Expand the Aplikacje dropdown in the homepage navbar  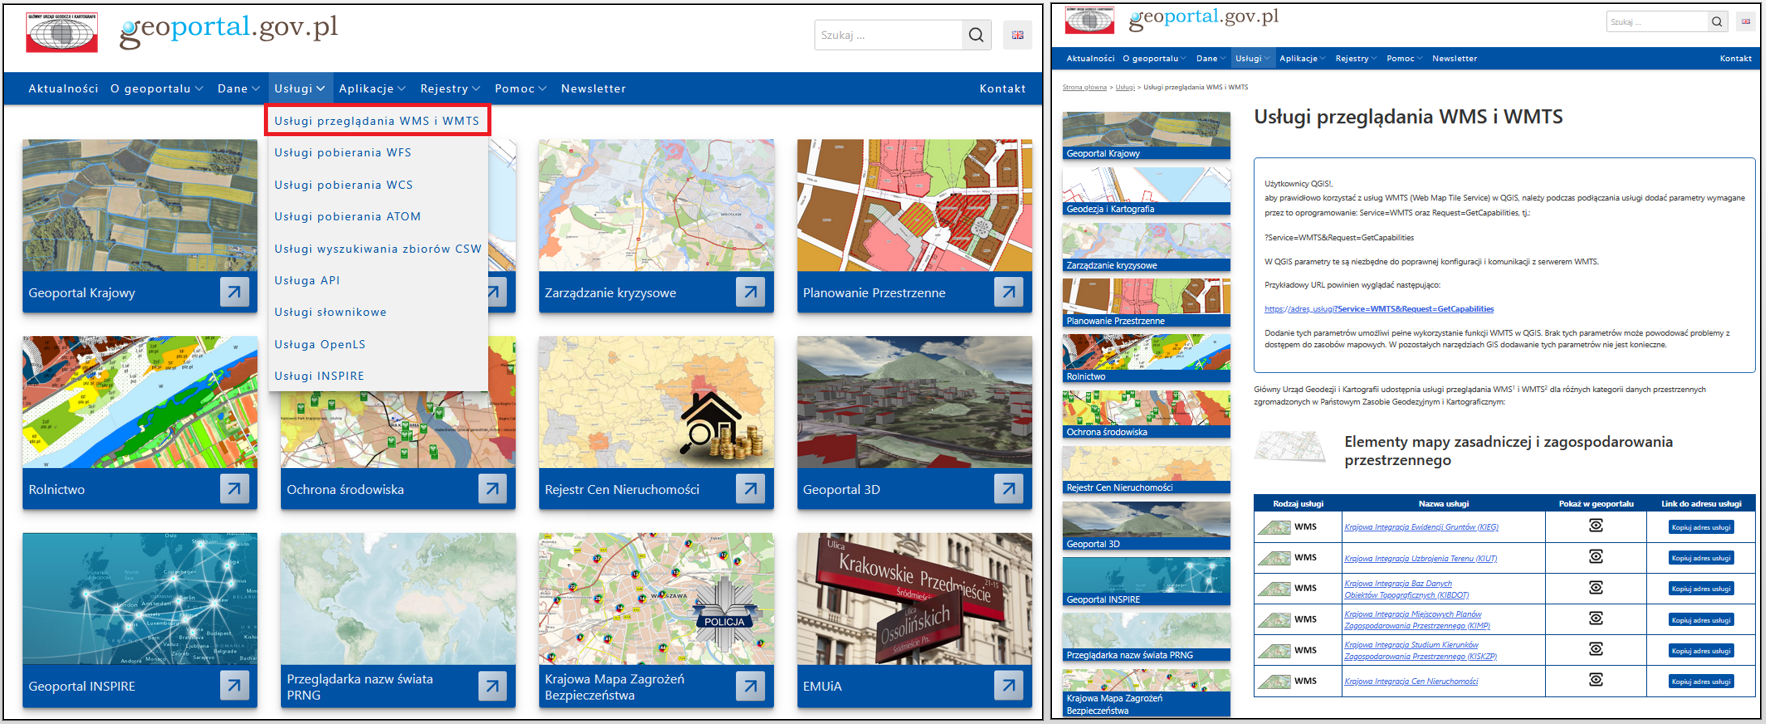coord(372,89)
